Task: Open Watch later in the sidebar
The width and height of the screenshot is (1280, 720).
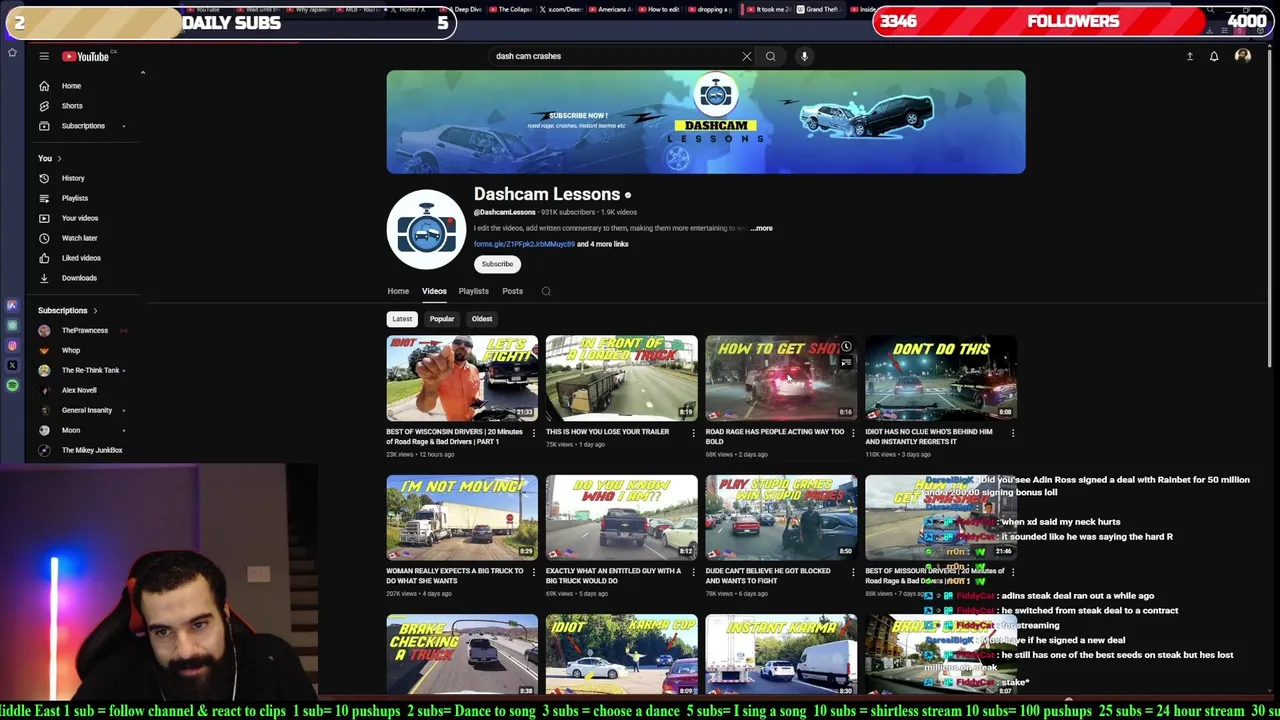Action: pos(79,238)
